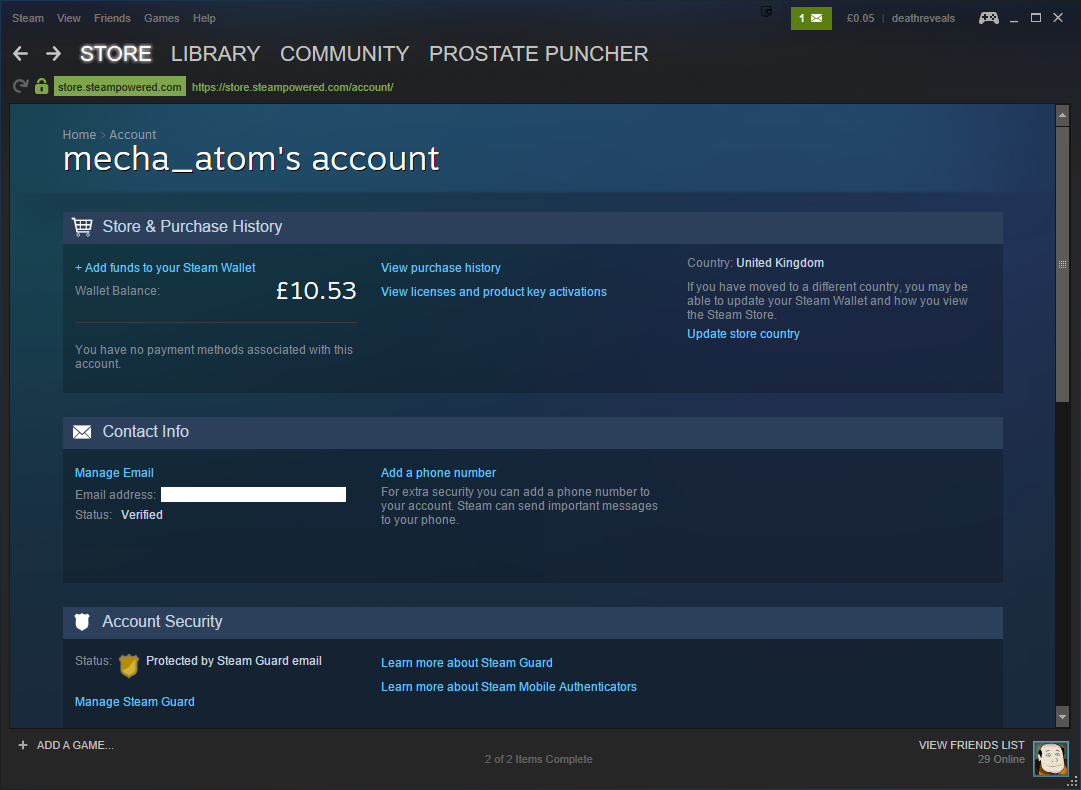The image size is (1081, 790).
Task: Click the 2 of 2 Items Complete status
Action: click(x=538, y=760)
